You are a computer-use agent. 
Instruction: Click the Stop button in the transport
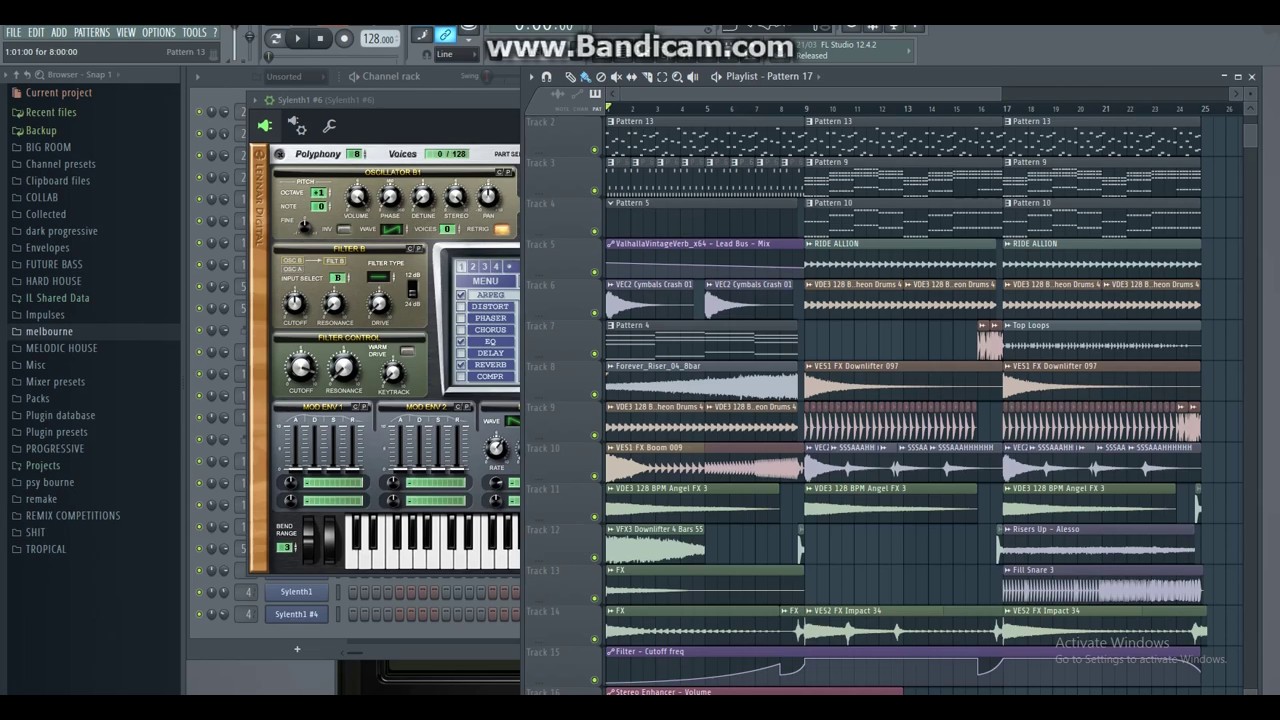click(x=320, y=39)
